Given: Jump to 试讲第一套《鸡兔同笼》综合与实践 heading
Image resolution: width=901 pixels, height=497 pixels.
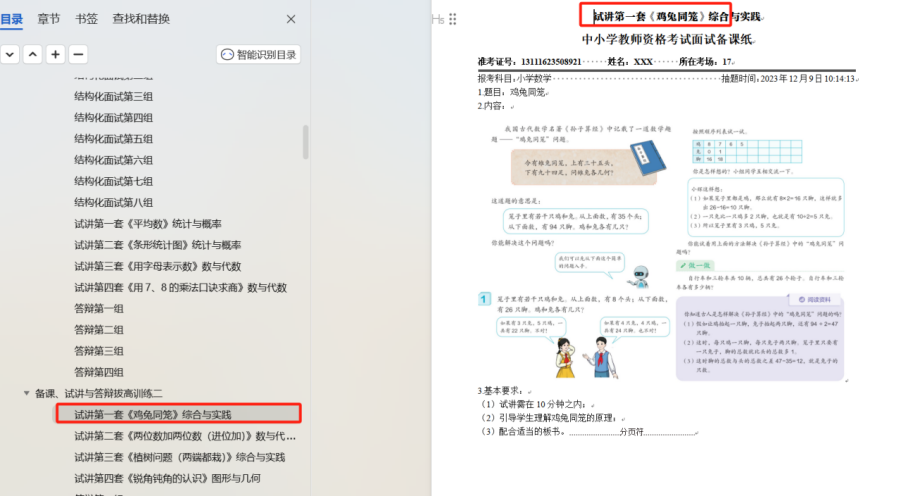Looking at the screenshot, I should [153, 414].
